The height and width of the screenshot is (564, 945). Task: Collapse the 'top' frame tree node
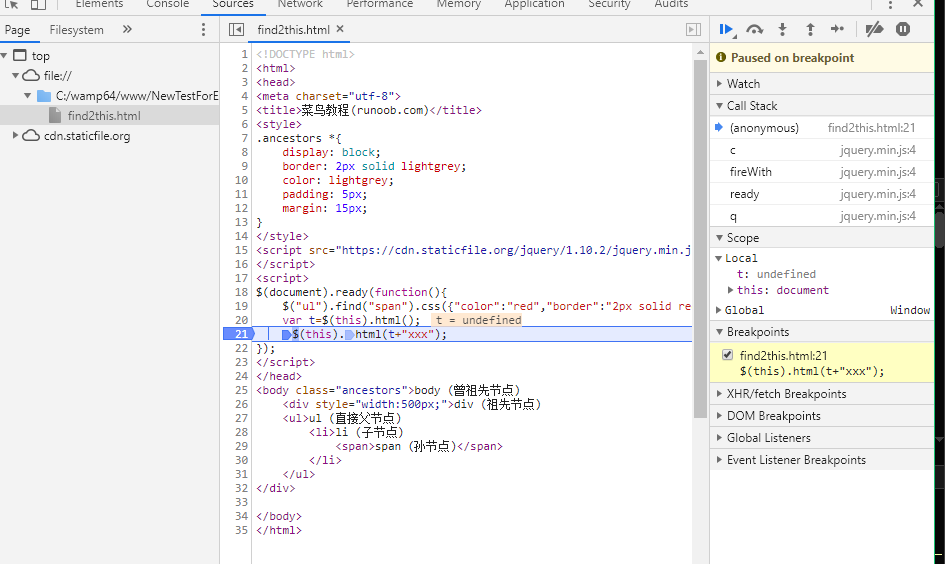point(4,55)
